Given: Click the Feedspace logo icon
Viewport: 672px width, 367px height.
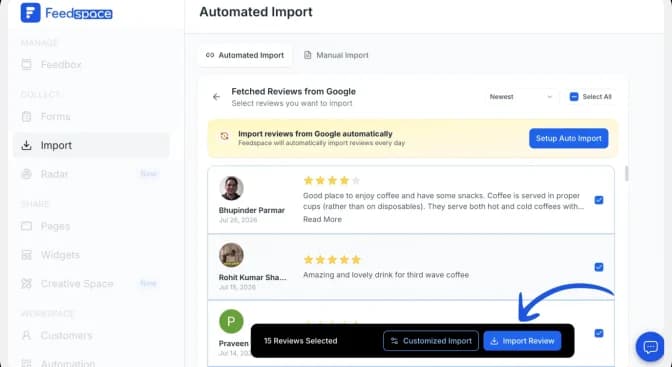Looking at the screenshot, I should pos(30,13).
